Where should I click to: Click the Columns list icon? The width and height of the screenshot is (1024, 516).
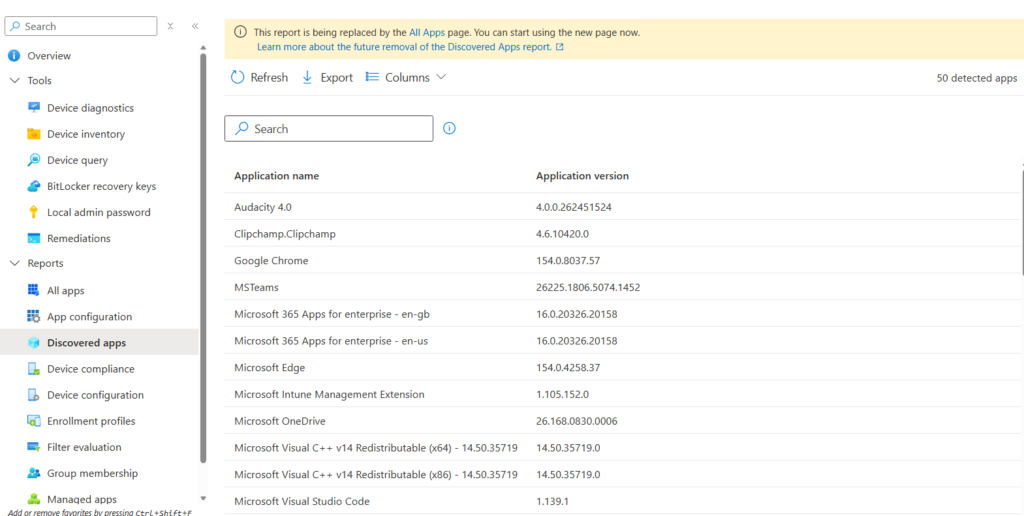(372, 77)
